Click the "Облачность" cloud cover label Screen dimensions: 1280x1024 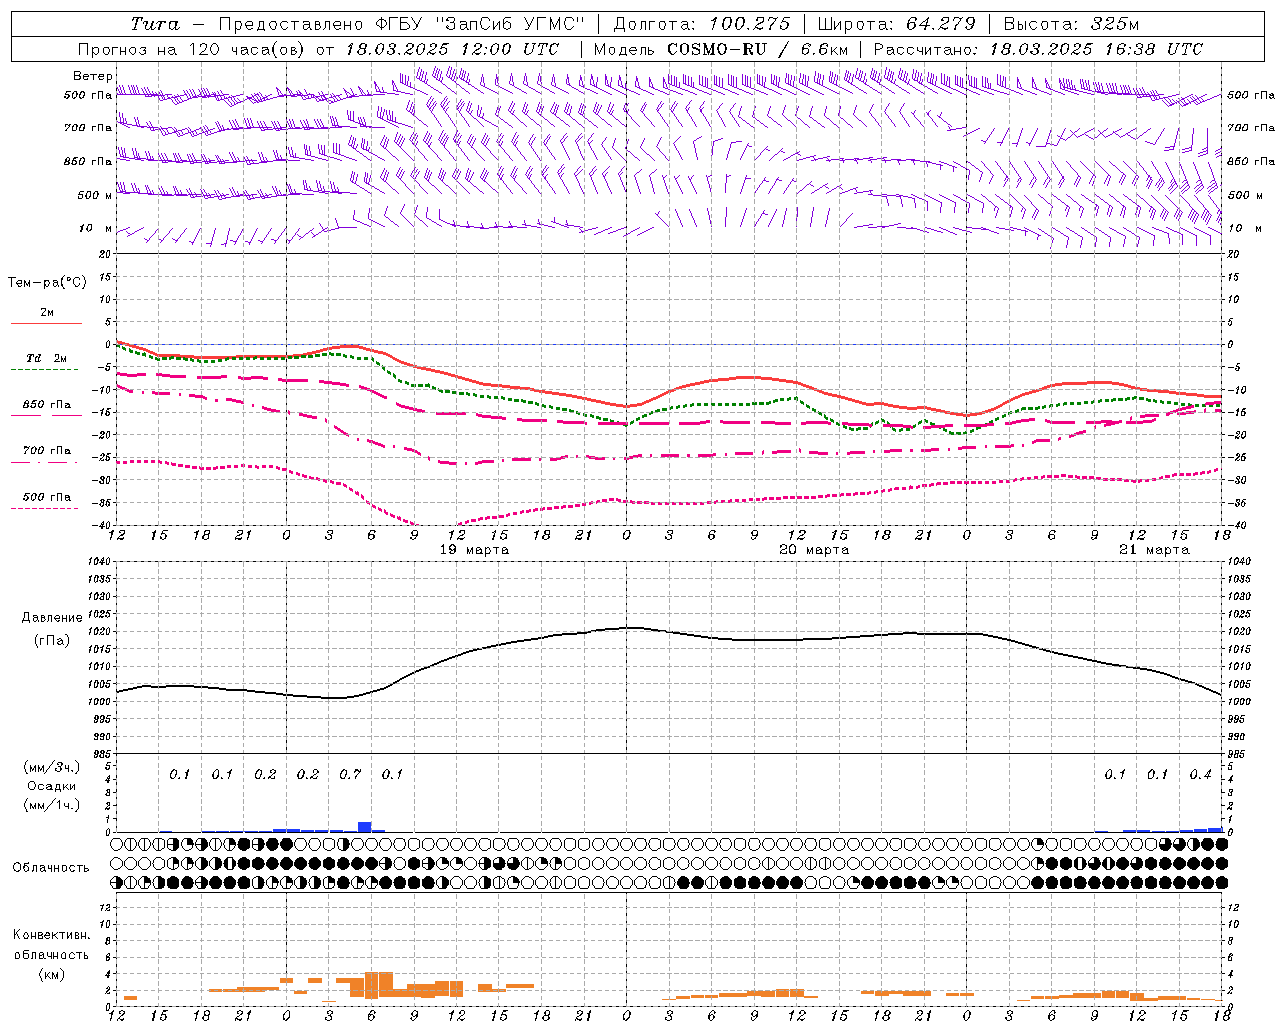tap(51, 868)
